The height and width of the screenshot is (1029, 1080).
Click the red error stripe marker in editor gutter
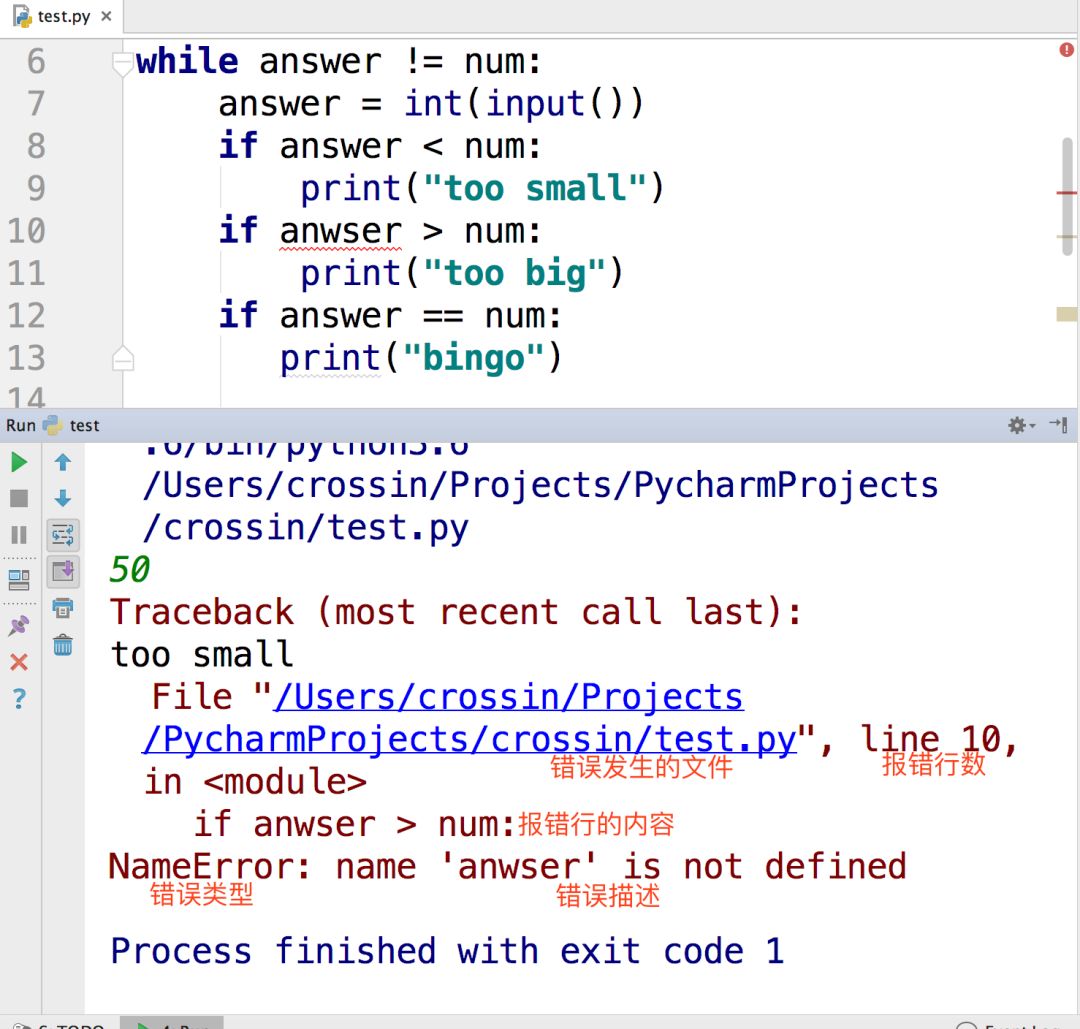point(1066,193)
